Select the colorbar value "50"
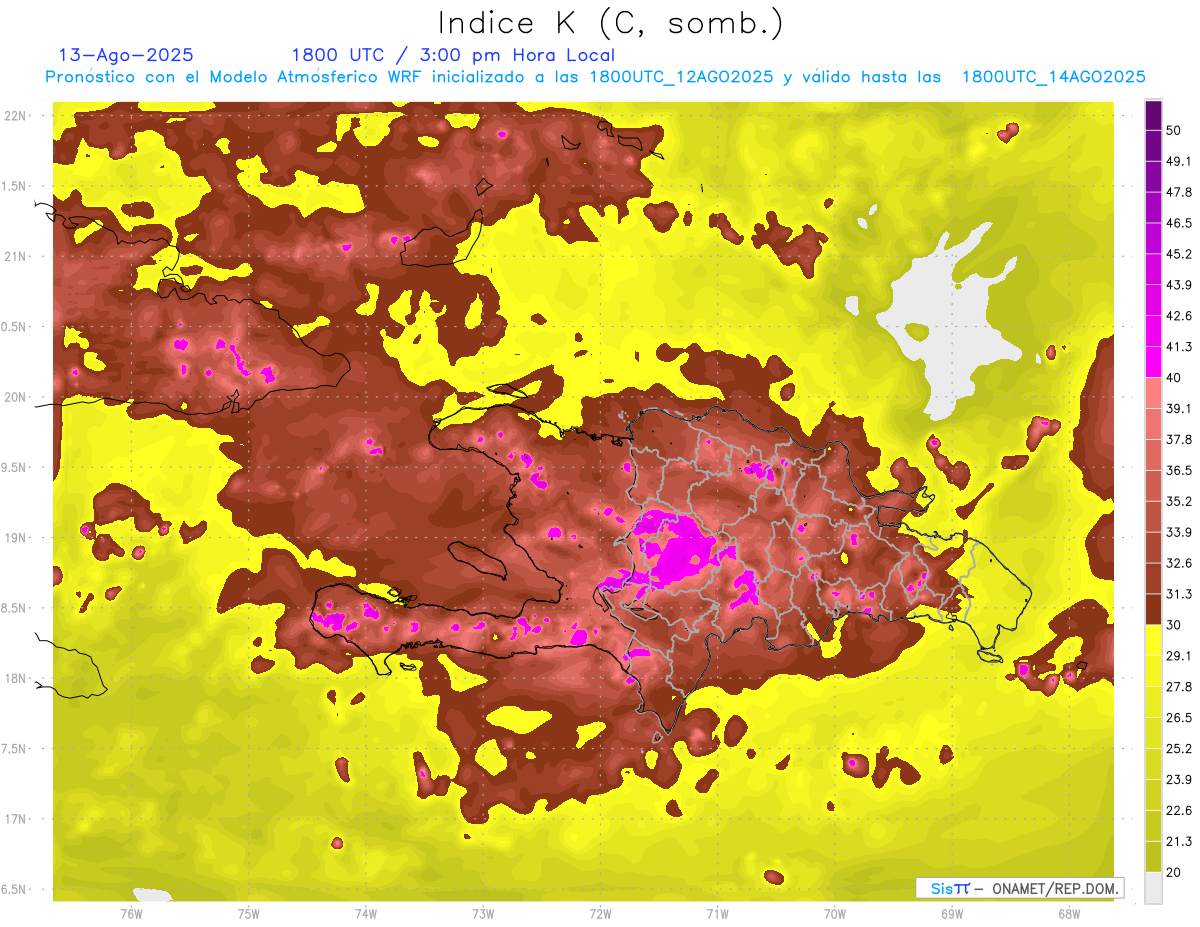This screenshot has width=1200, height=927. 1174,131
